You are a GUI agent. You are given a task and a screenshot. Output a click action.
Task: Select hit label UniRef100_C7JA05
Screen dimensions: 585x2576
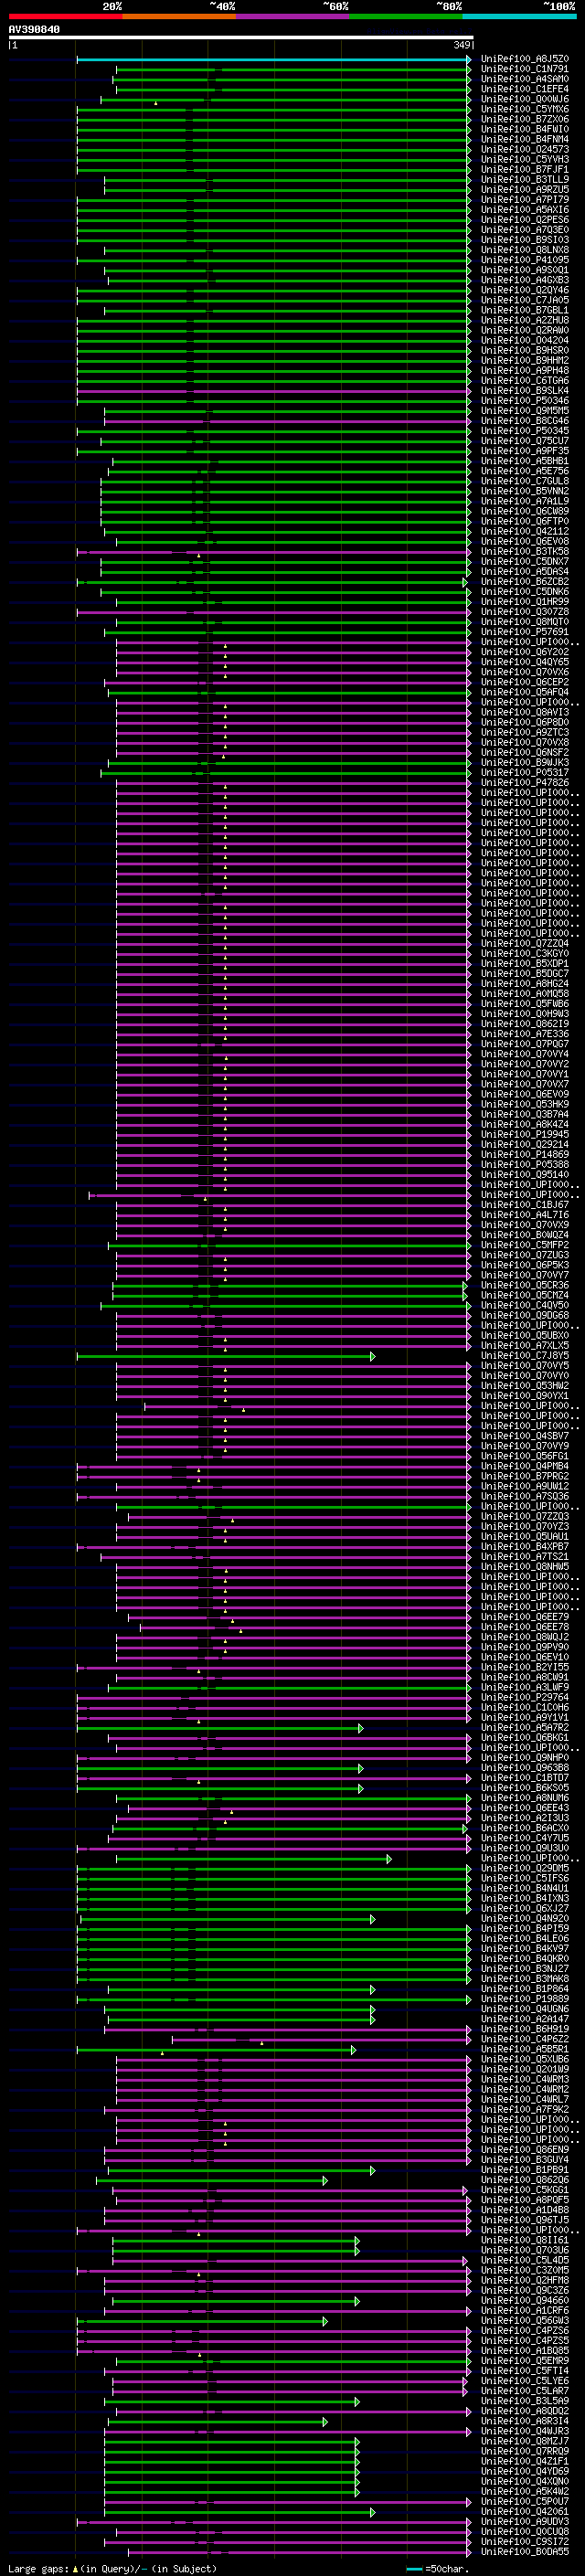tap(525, 300)
